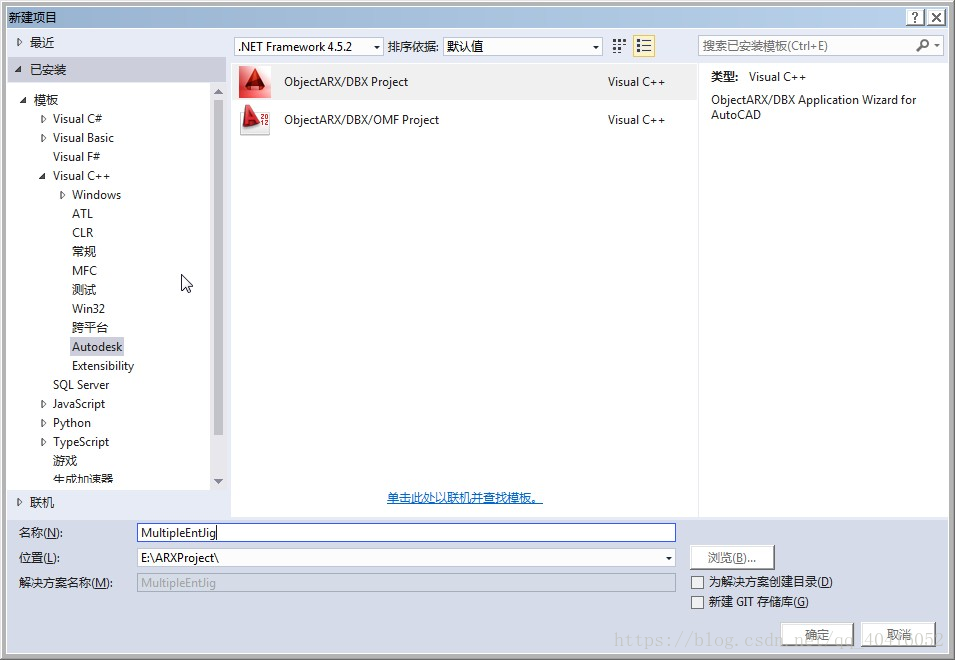Close the 新建项目 dialog

(x=936, y=17)
